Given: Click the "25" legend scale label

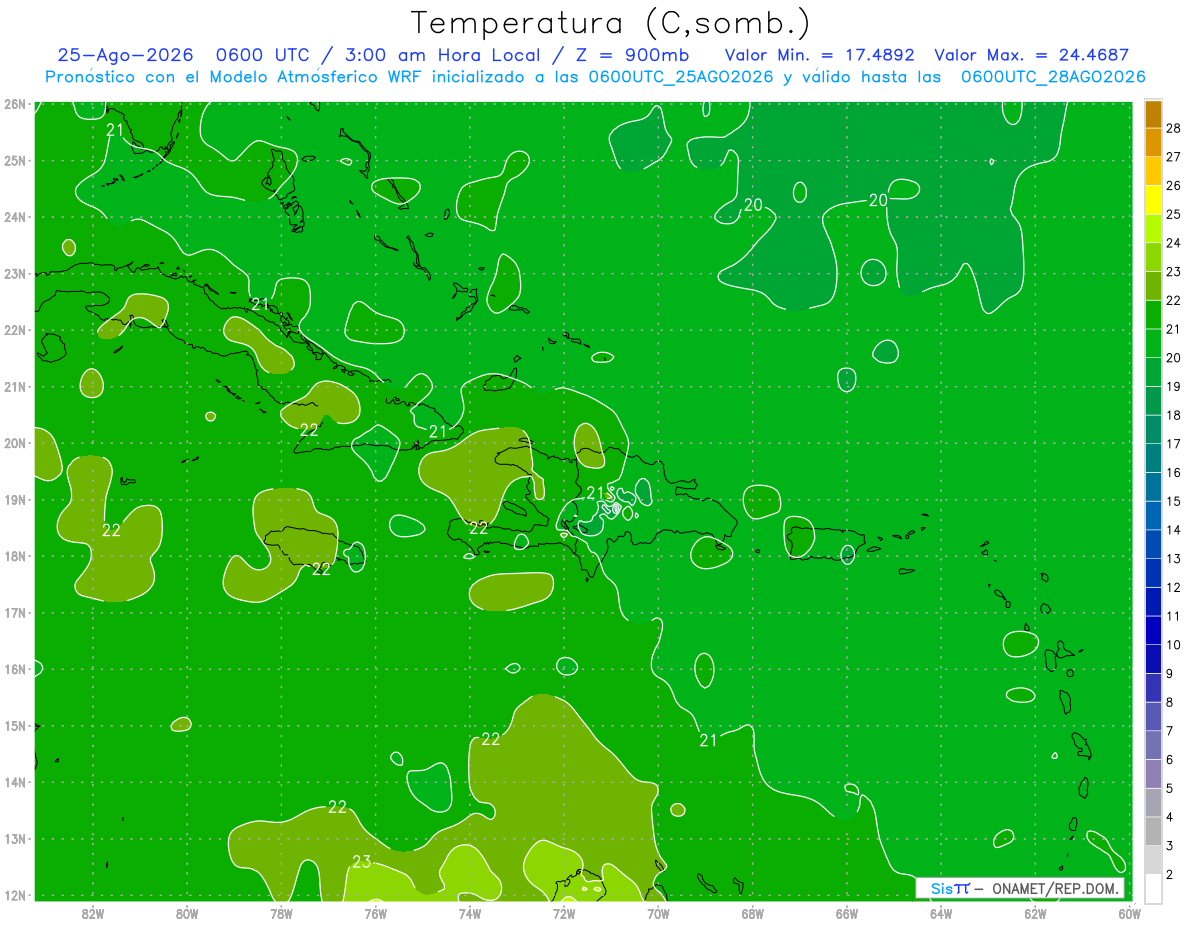Looking at the screenshot, I should coord(1173,214).
